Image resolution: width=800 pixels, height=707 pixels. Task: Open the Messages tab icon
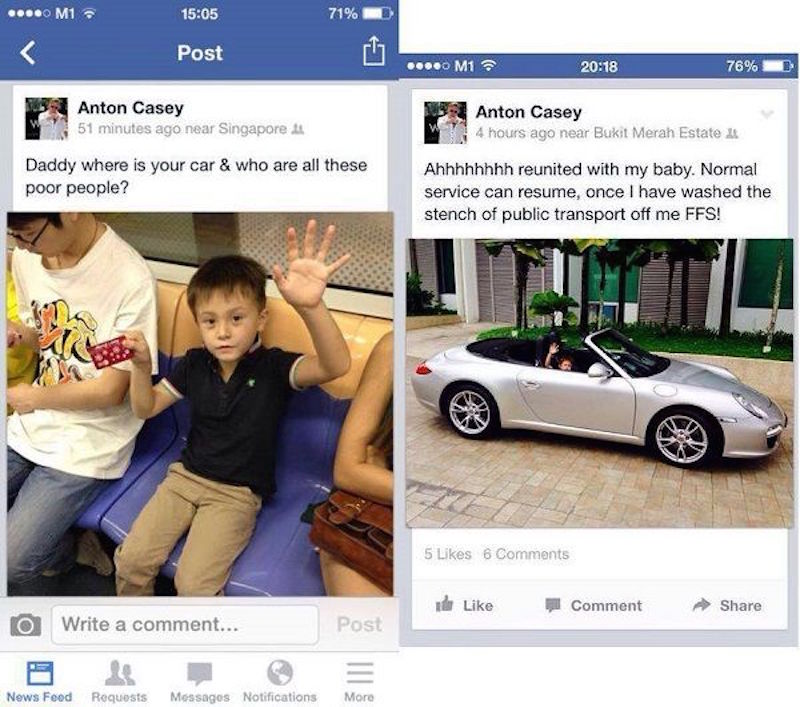[x=199, y=673]
